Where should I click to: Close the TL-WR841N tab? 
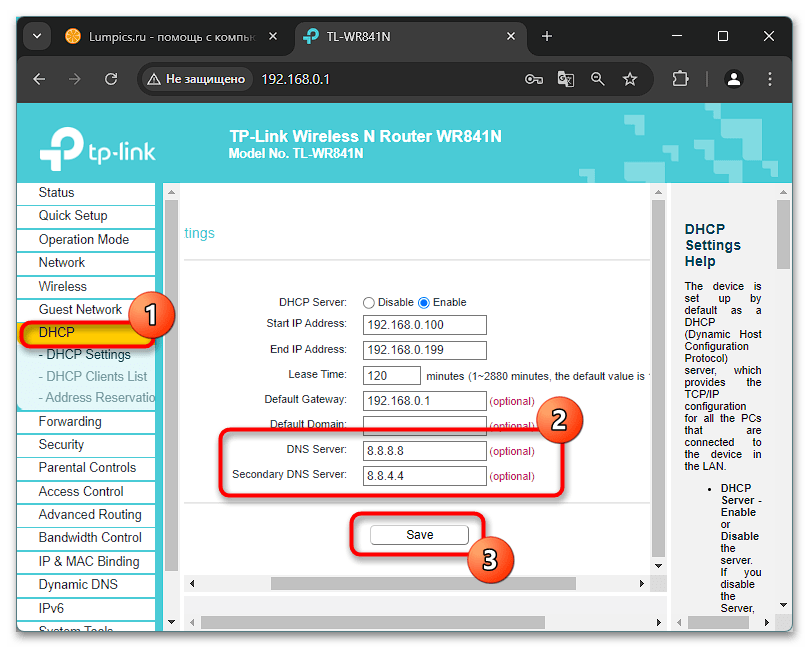click(511, 36)
